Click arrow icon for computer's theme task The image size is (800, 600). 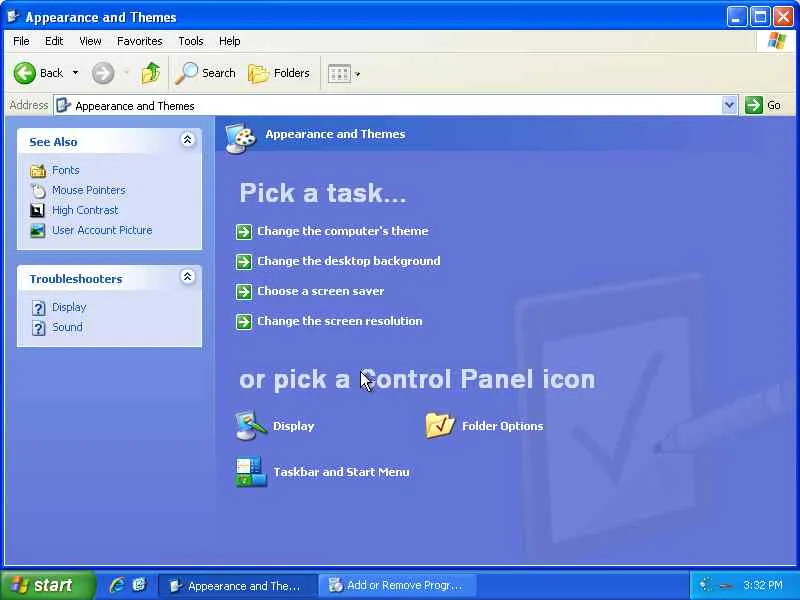244,232
